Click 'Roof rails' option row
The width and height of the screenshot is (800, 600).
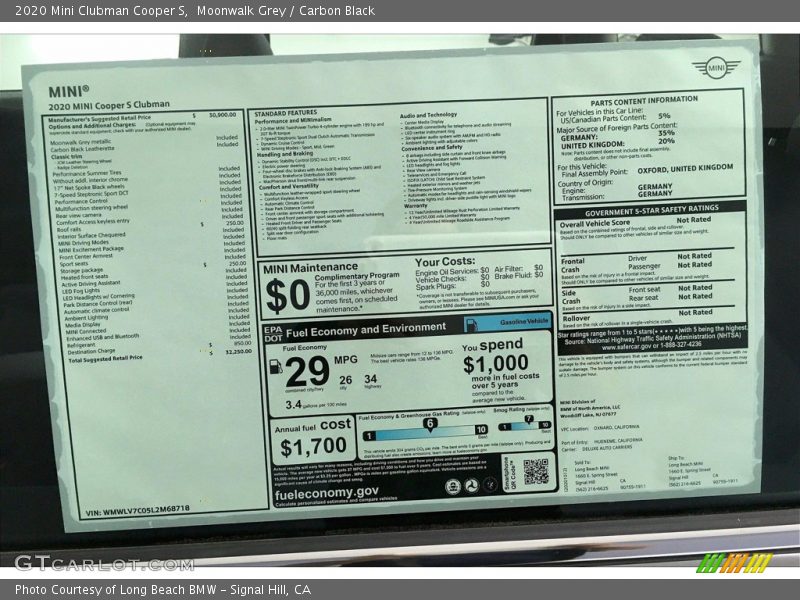pyautogui.click(x=69, y=229)
